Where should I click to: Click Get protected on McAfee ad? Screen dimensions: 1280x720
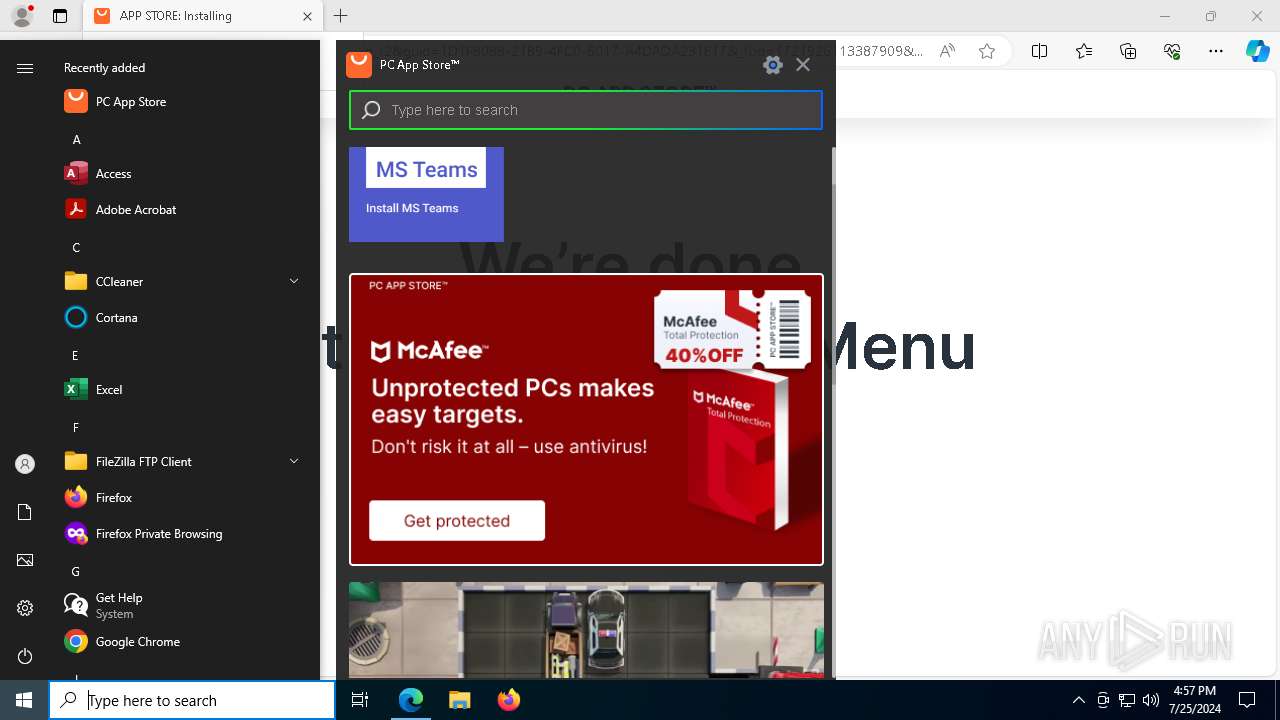[457, 520]
